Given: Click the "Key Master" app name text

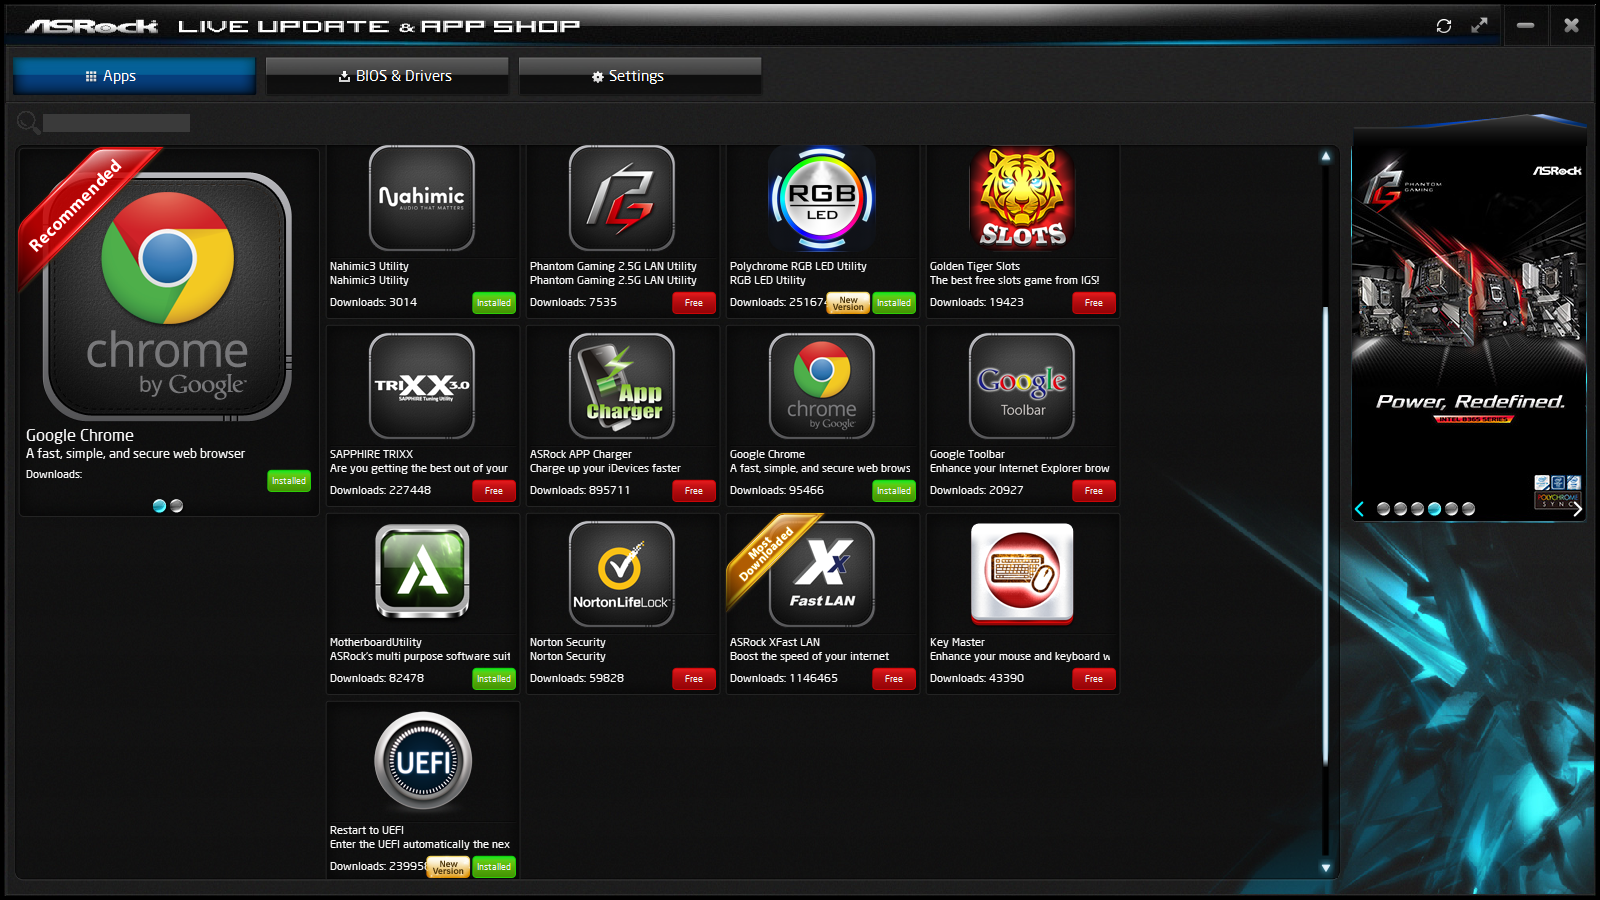Looking at the screenshot, I should tap(957, 643).
